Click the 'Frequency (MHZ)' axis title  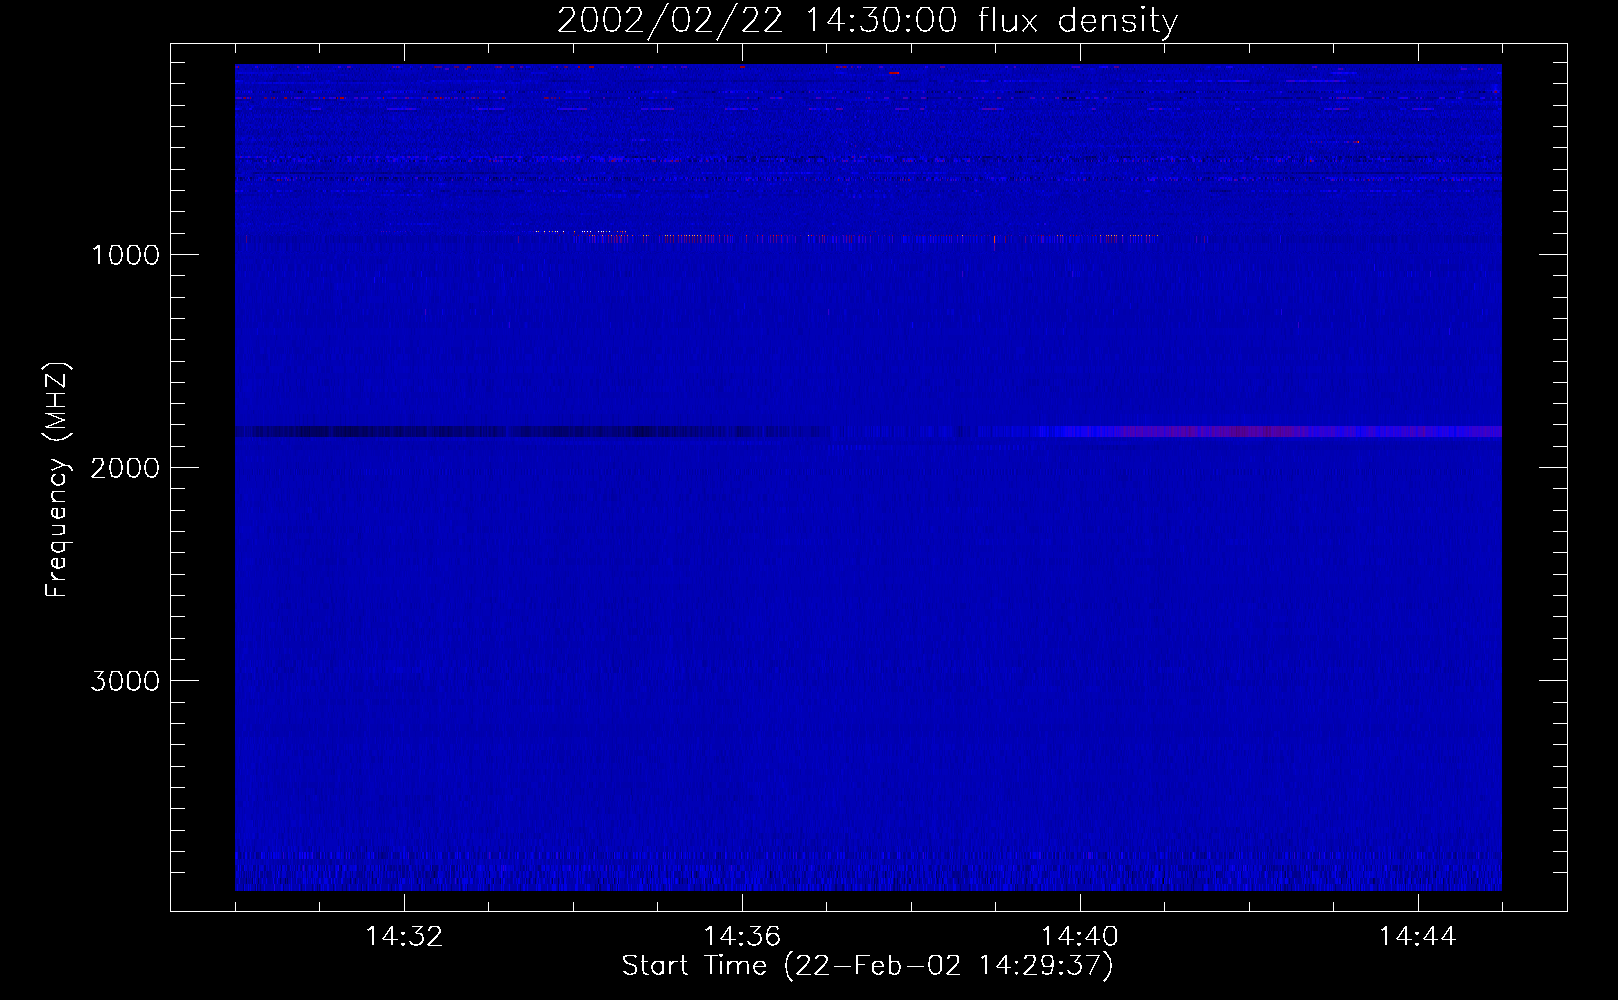point(57,480)
